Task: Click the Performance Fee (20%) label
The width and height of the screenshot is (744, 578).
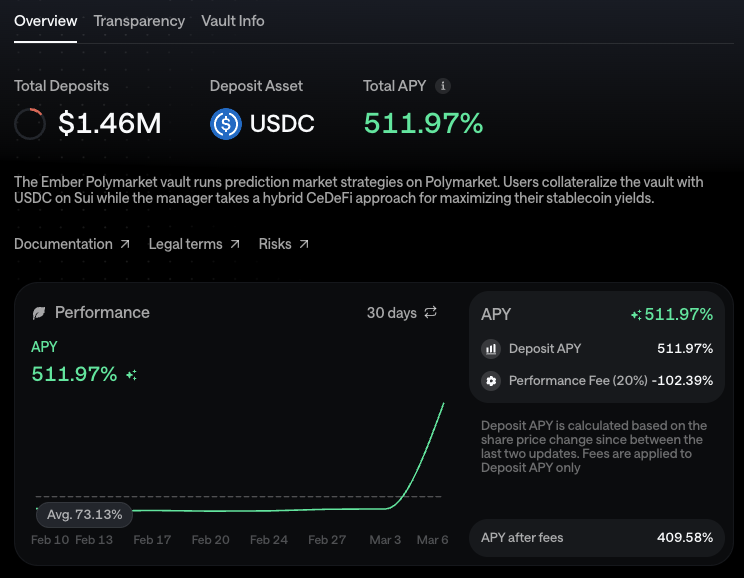Action: coord(578,381)
